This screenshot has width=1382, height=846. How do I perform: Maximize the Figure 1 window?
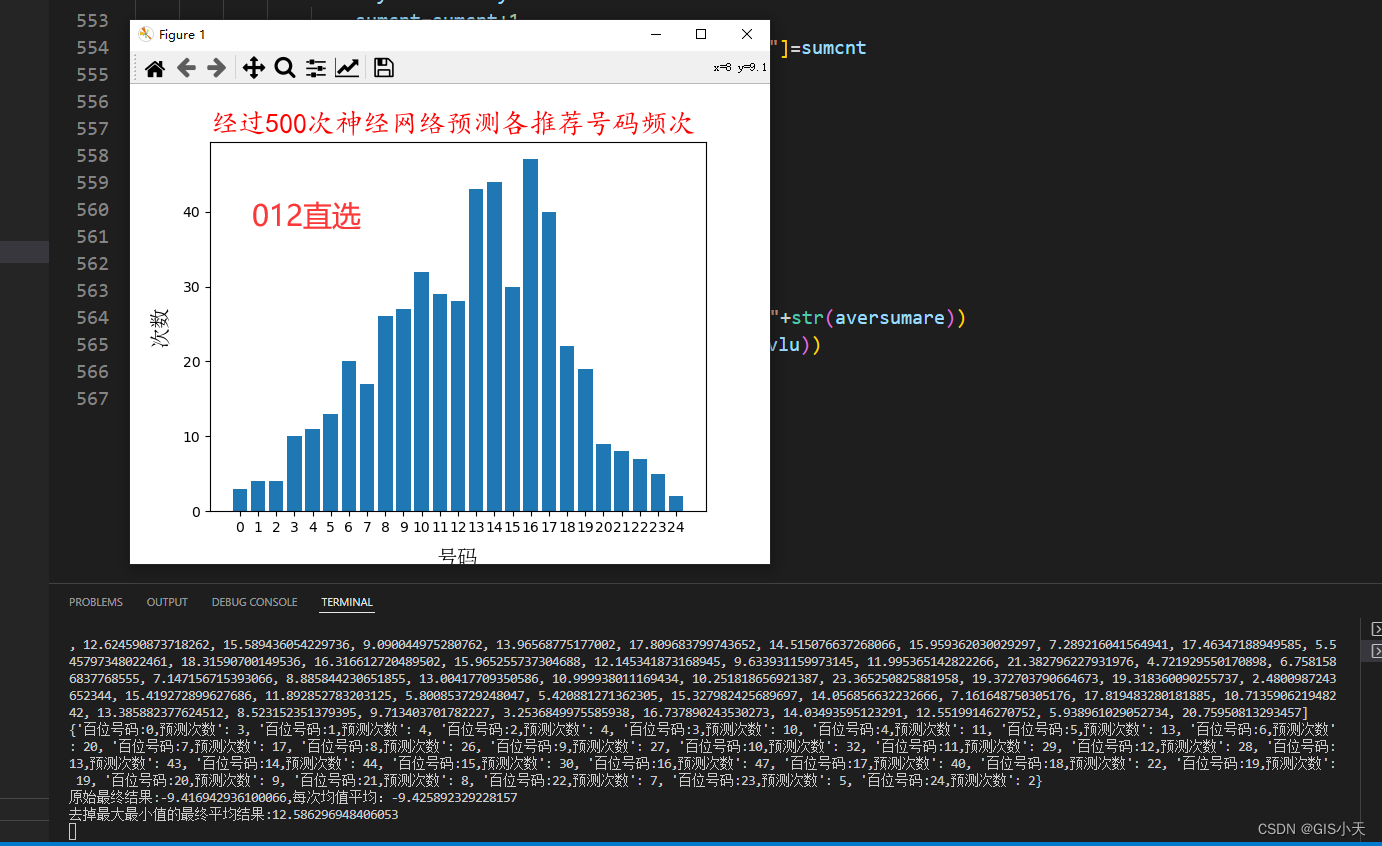click(701, 34)
